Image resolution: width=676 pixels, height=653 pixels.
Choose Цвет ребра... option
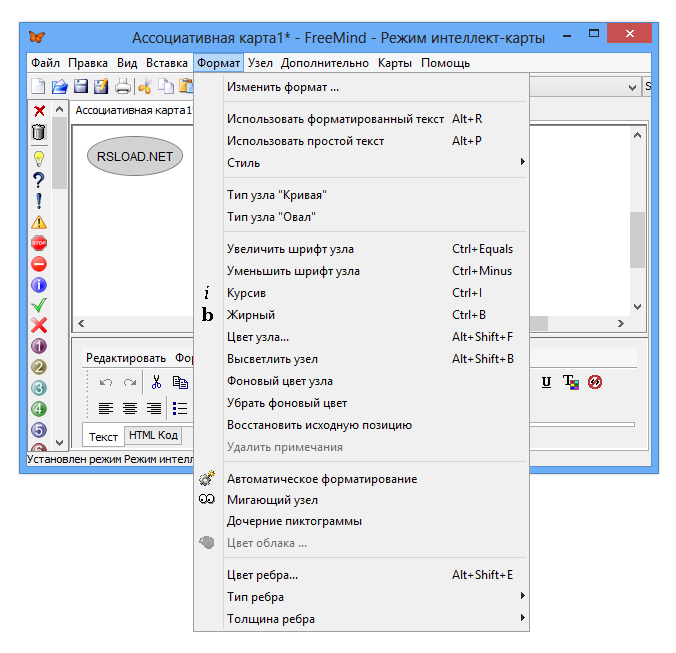coord(361,575)
